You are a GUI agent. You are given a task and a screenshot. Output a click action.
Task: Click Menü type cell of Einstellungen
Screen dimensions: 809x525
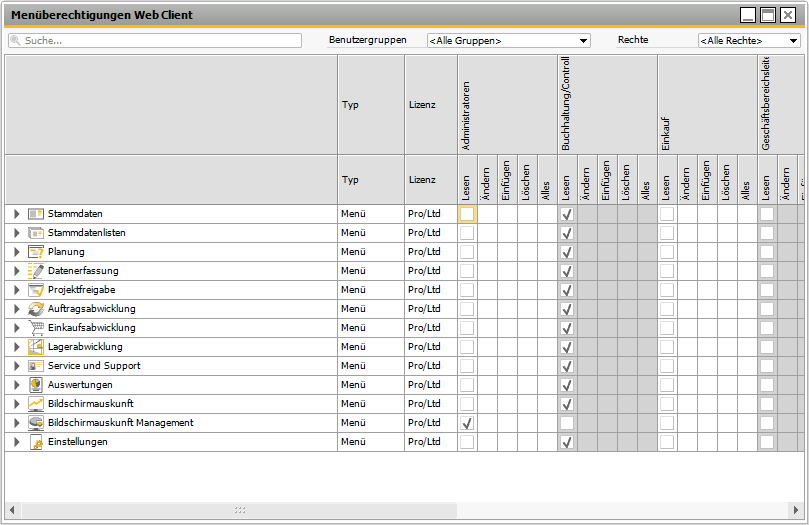371,442
